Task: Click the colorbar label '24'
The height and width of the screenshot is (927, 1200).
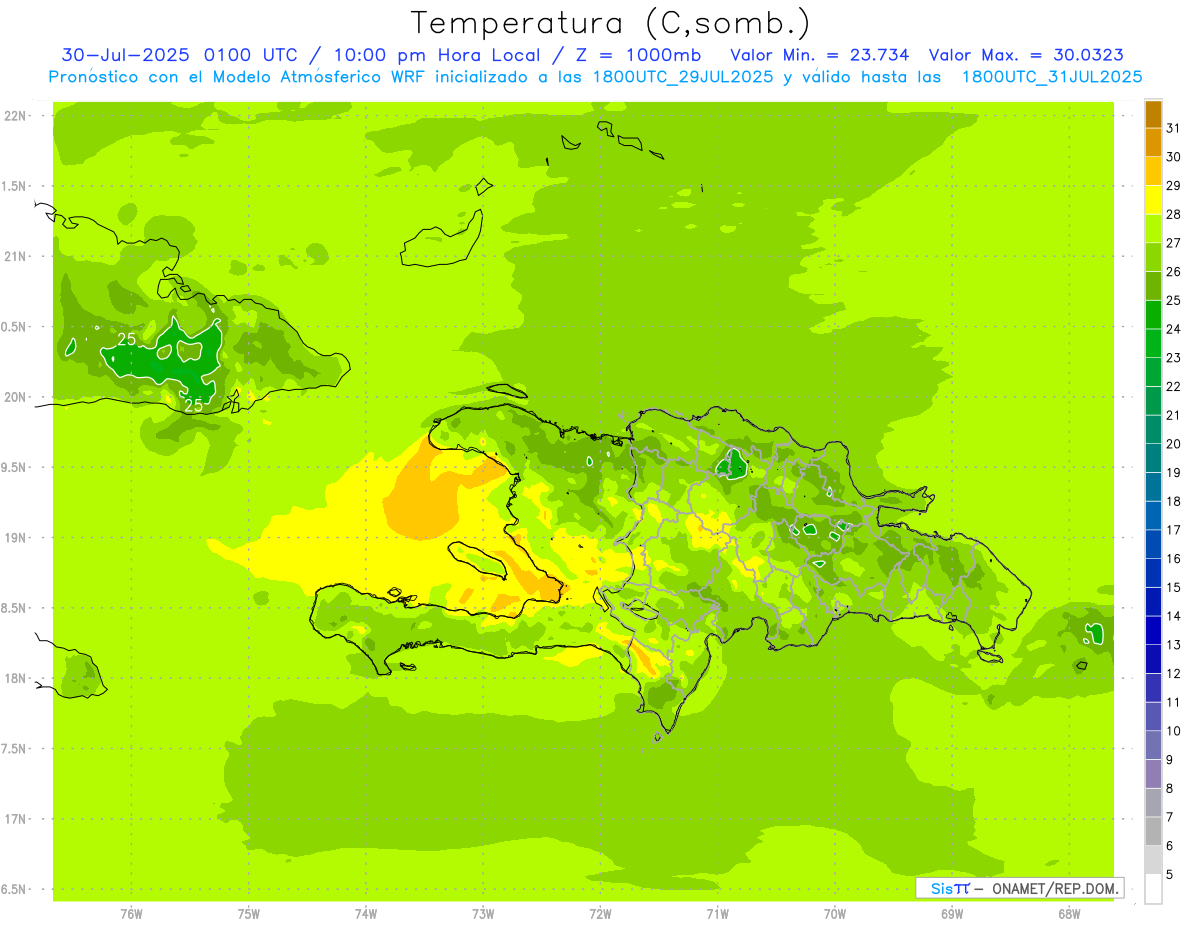Action: pos(1173,329)
